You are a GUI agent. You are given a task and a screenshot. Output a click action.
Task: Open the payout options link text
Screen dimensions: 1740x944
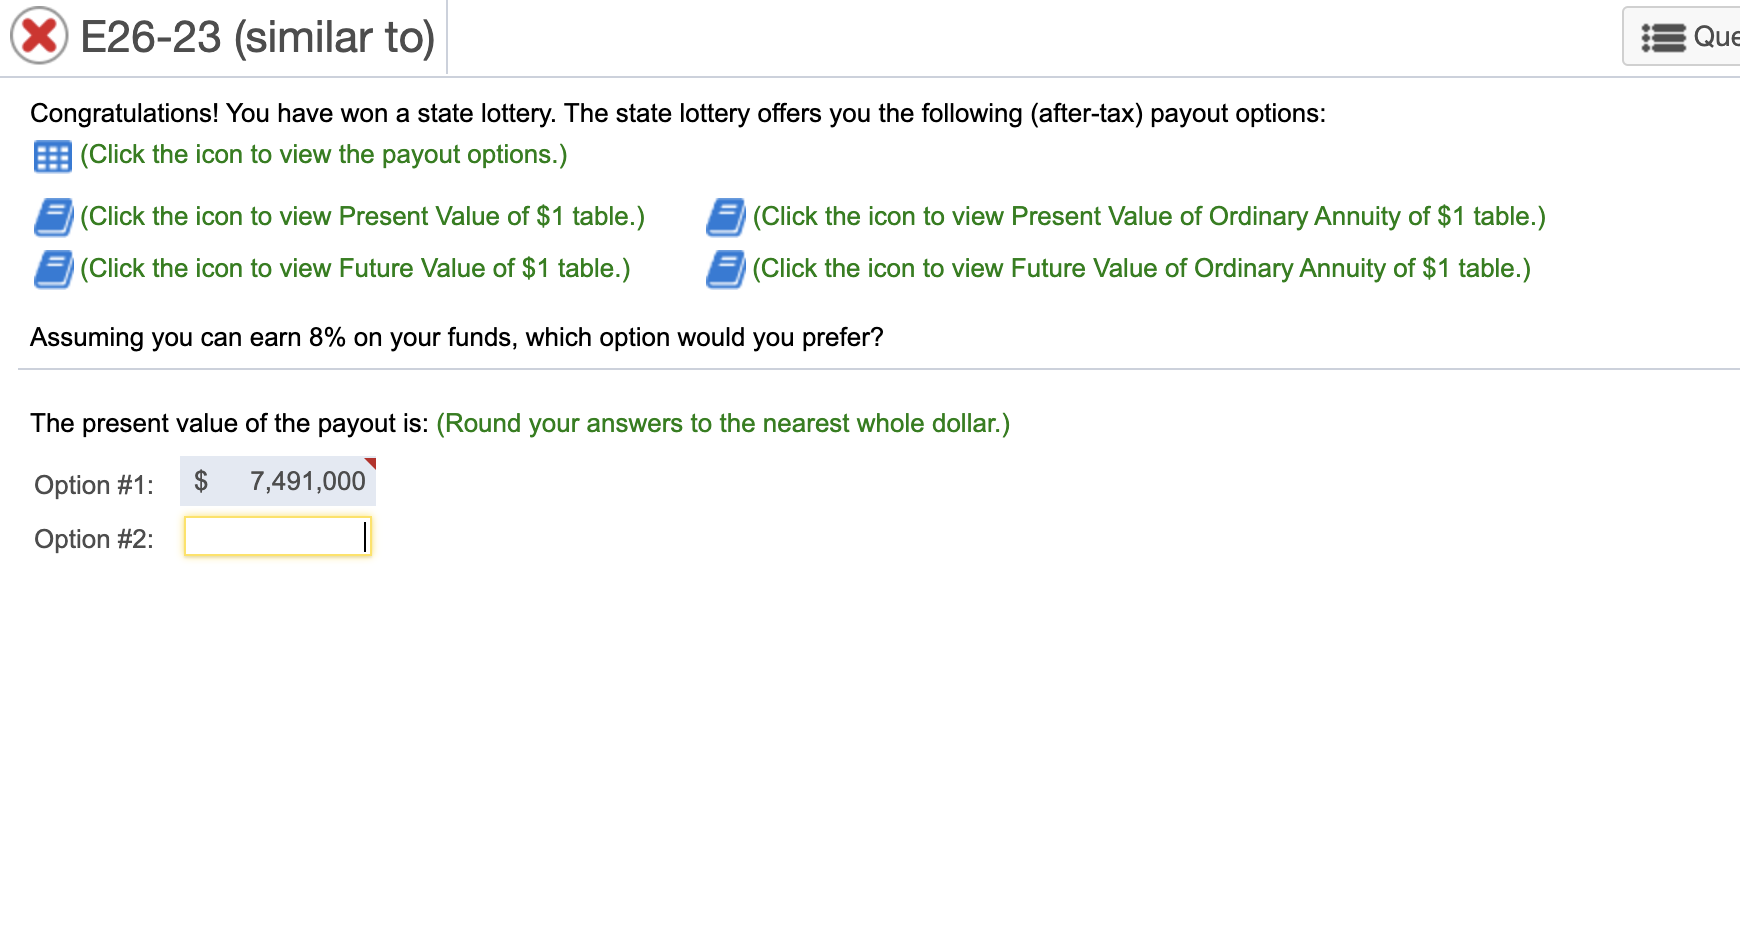(322, 155)
